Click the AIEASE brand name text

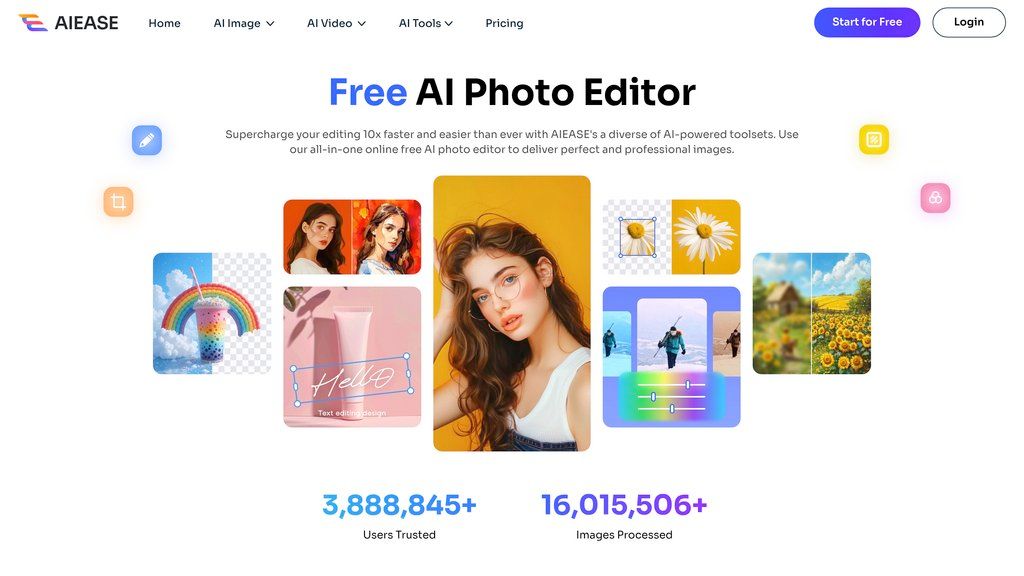pos(86,24)
